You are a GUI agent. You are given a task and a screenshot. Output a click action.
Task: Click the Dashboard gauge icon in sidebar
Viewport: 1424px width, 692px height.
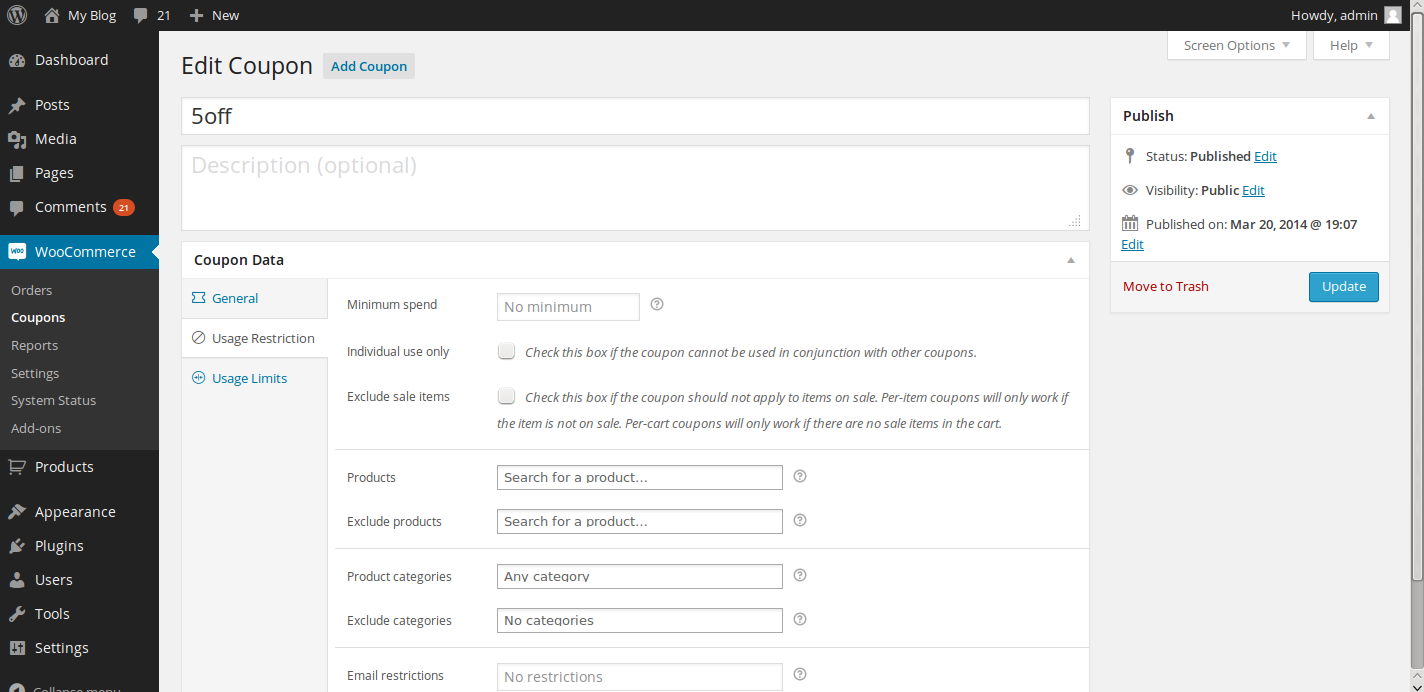point(17,60)
